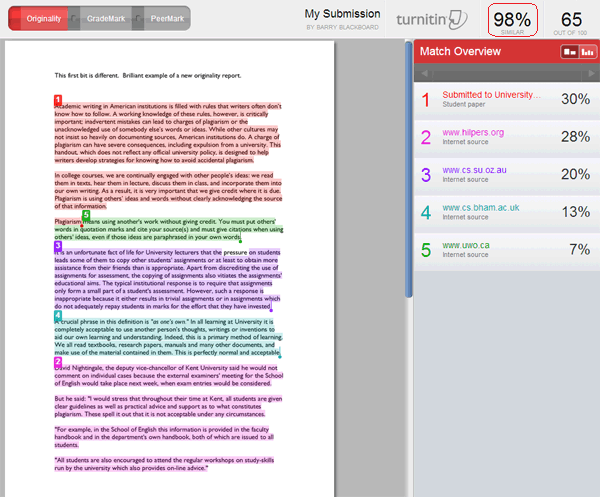Show matches as bar chart view
Screen dimensions: 600x497
[587, 51]
